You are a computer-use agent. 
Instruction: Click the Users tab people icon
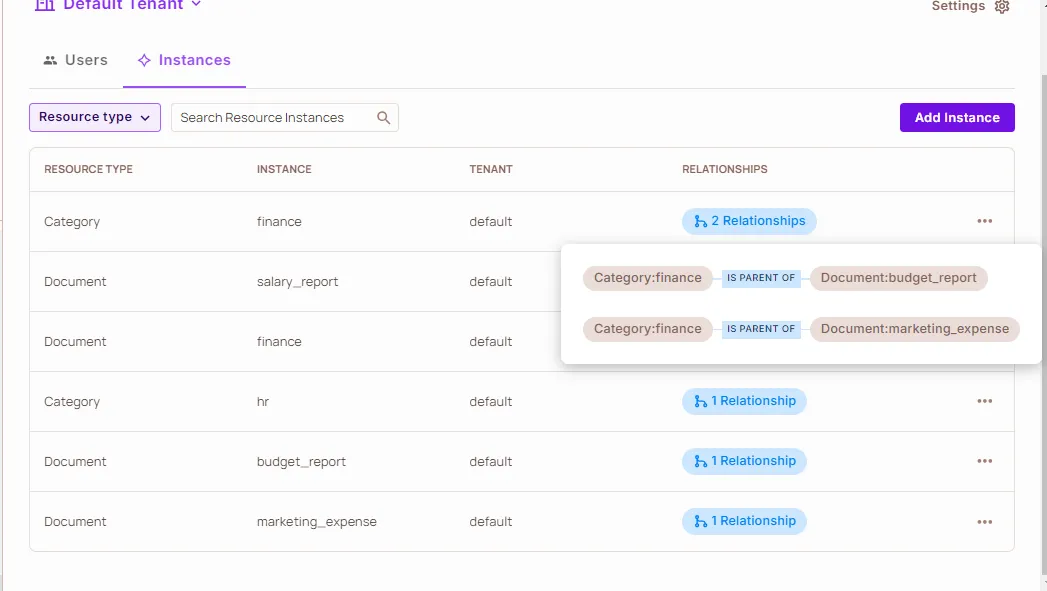[50, 61]
